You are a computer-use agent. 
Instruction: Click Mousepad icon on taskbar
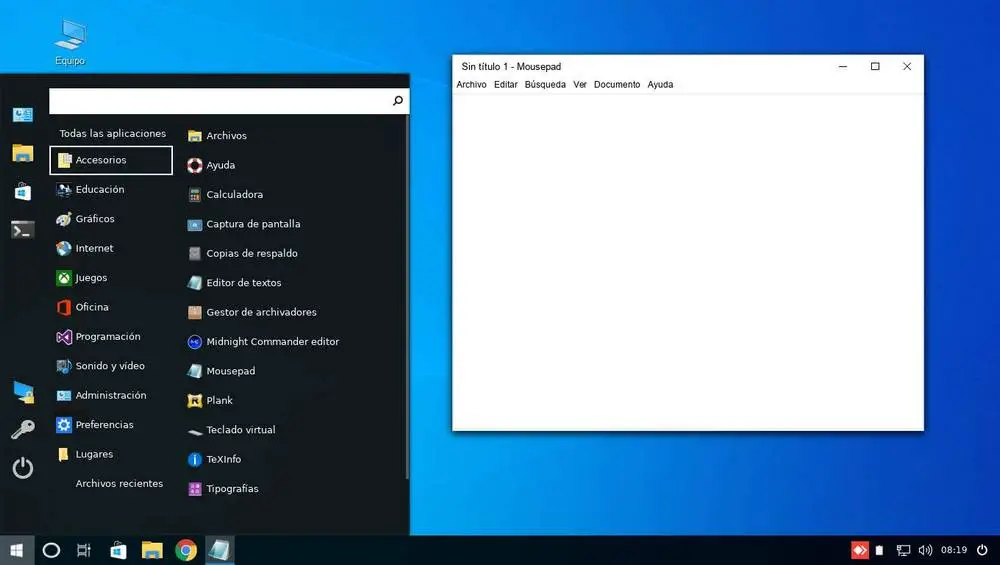tap(220, 550)
